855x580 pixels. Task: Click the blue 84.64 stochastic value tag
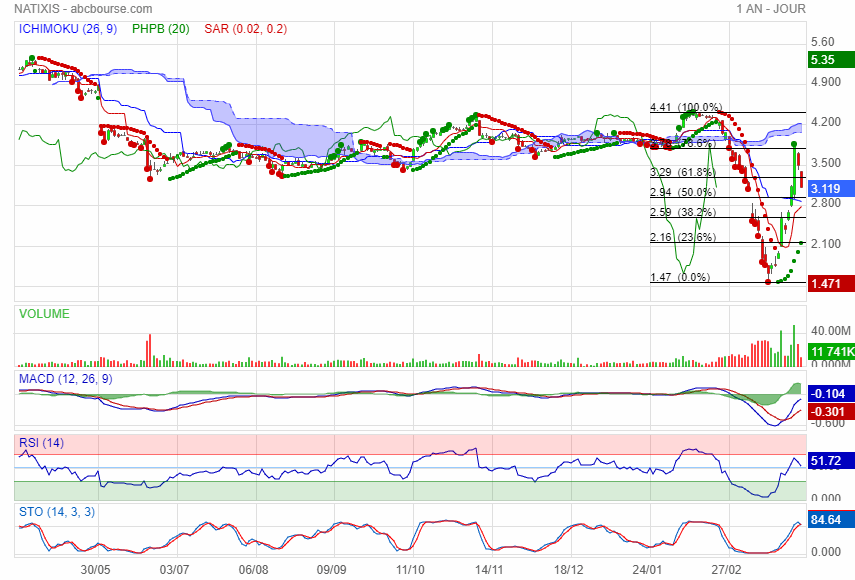click(x=831, y=519)
